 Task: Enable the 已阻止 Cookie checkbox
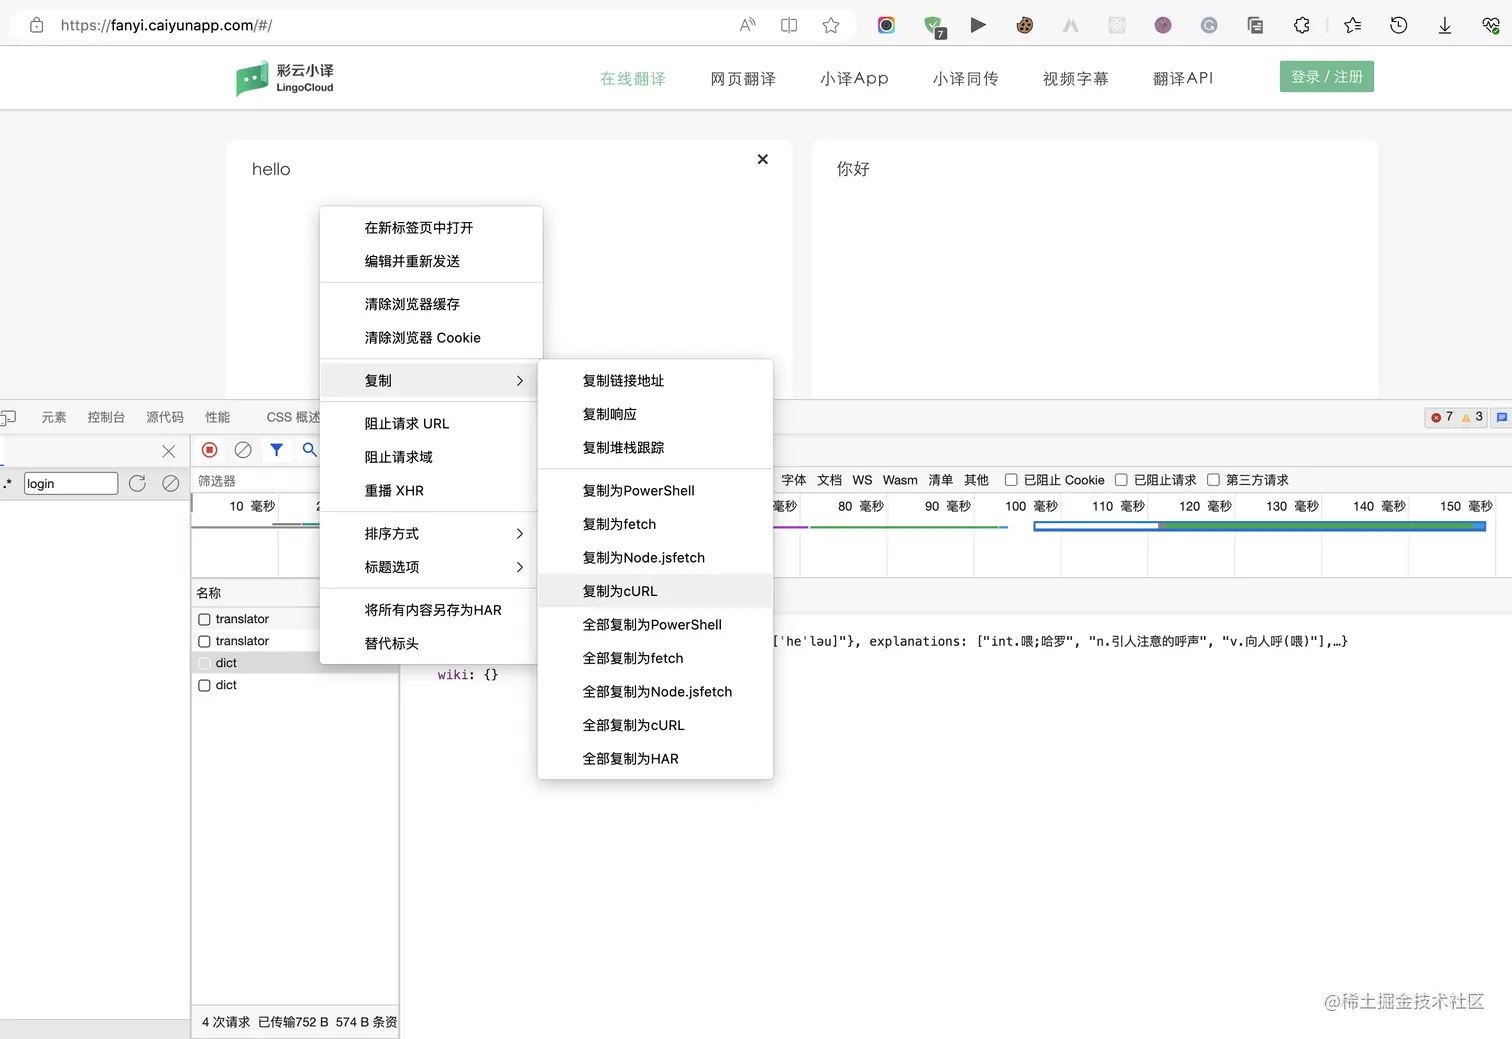(x=1010, y=480)
